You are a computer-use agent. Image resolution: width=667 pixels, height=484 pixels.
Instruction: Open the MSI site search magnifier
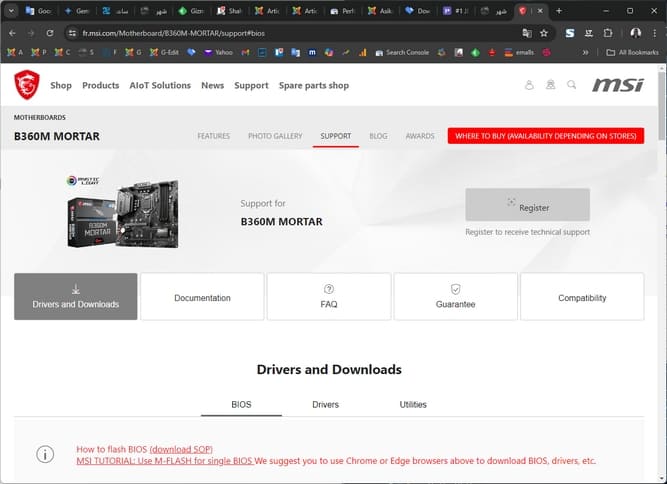point(571,85)
